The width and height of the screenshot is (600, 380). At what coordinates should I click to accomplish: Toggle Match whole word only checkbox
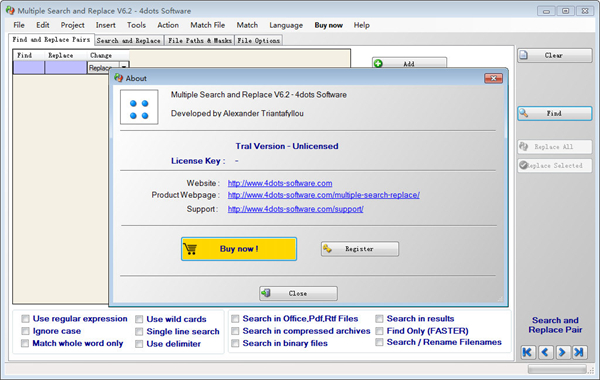[25, 343]
